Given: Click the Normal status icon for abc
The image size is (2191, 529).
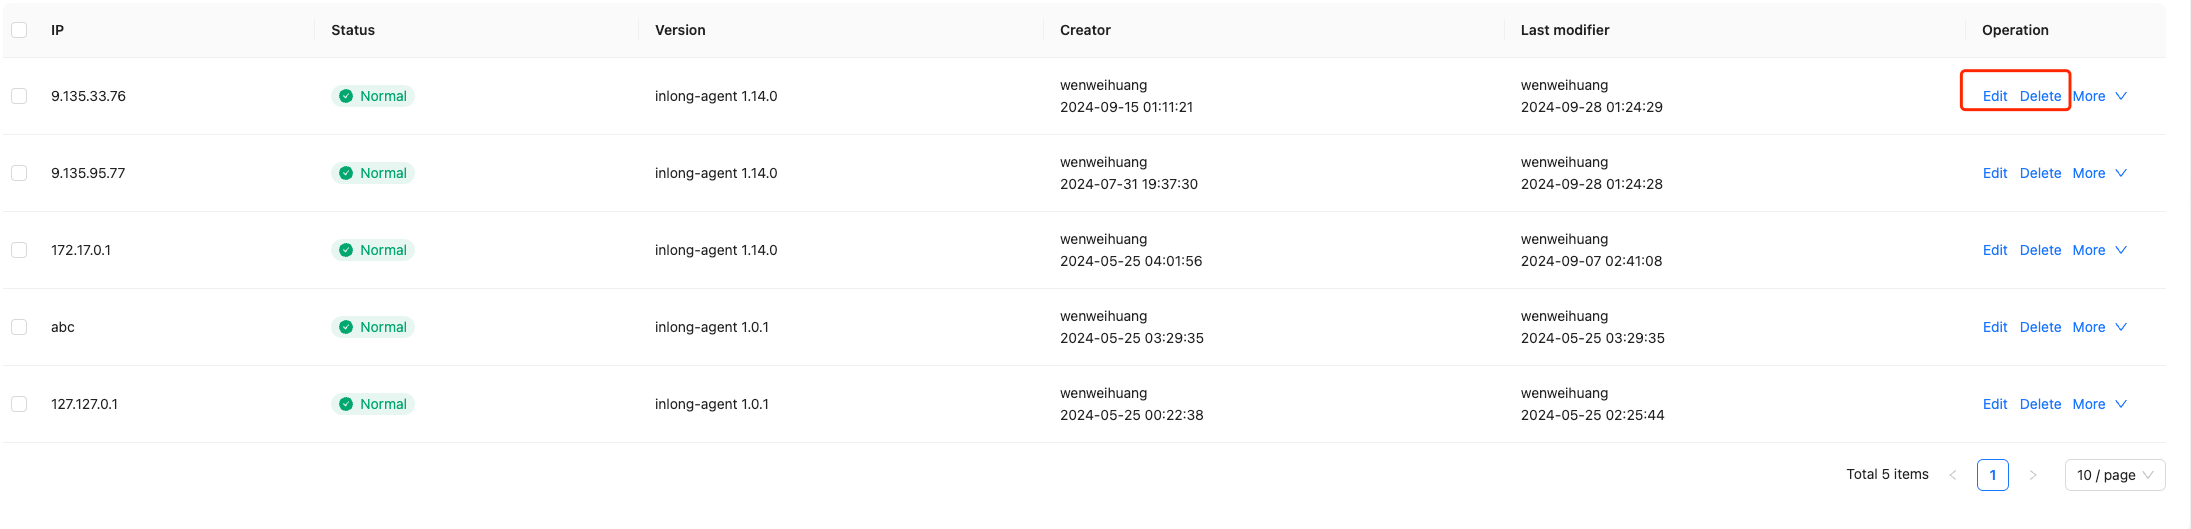Looking at the screenshot, I should pos(346,327).
